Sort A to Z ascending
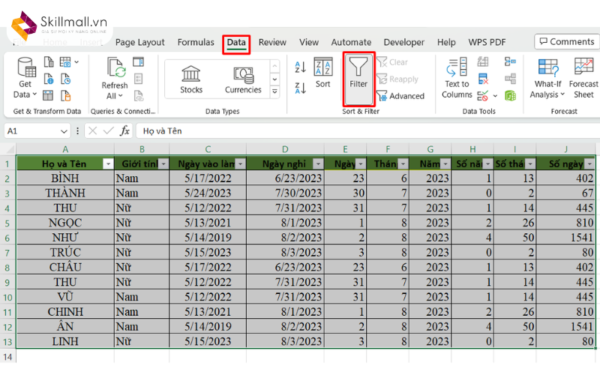 tap(300, 67)
